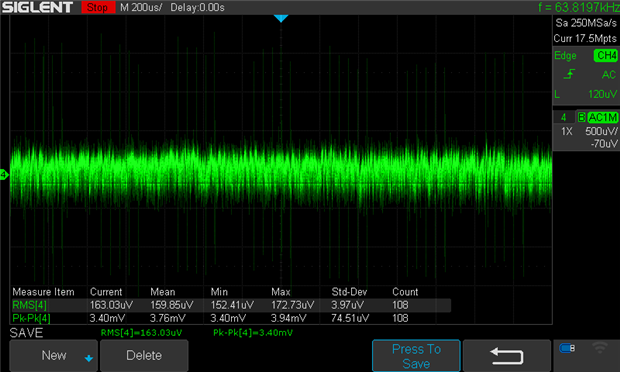Click the Curr 17.5Mpts memory depth
This screenshot has width=620, height=372.
tap(585, 38)
